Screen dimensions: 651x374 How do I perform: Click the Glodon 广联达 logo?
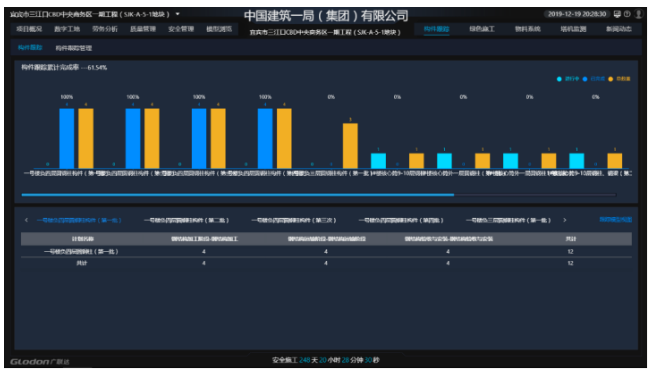(x=40, y=362)
